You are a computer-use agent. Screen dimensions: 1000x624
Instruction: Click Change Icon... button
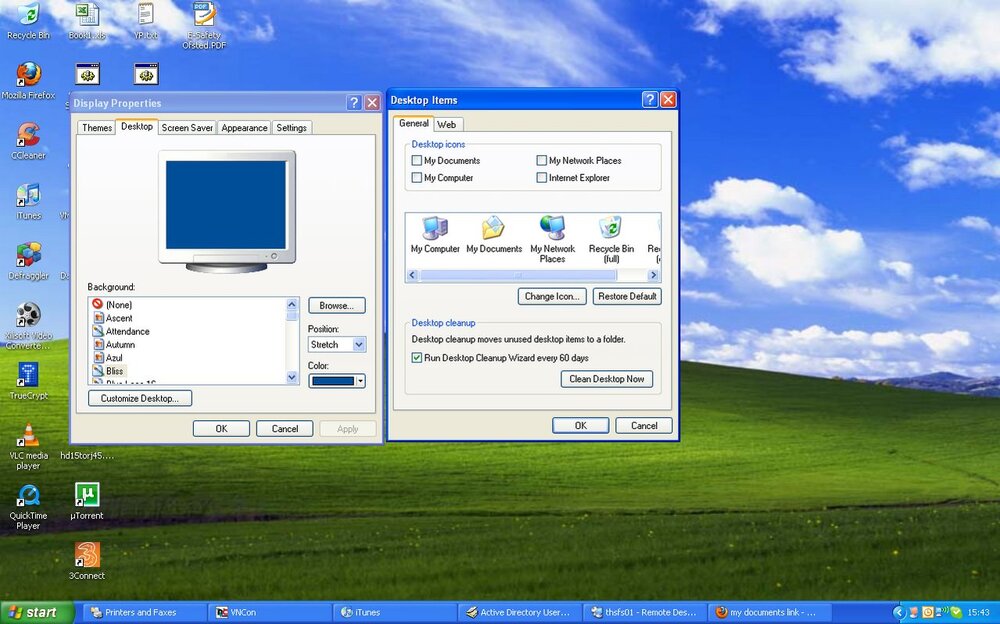552,296
